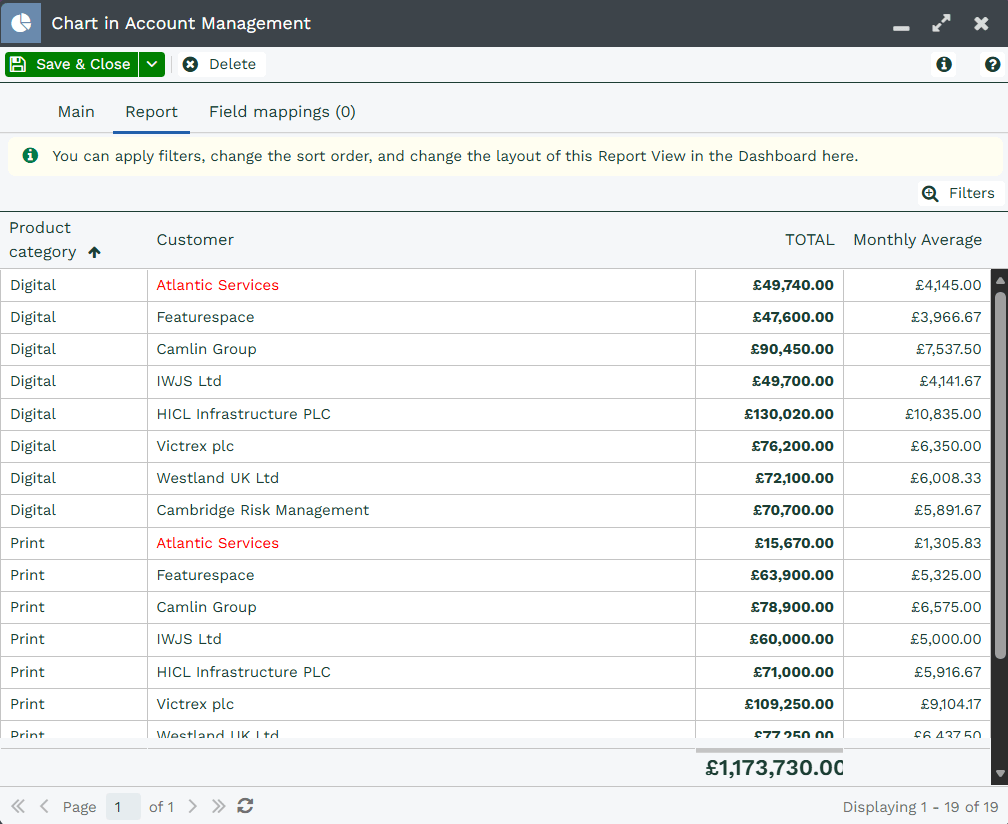Screen dimensions: 1008x824
Task: Click the refresh icon in pagination bar
Action: [x=245, y=806]
